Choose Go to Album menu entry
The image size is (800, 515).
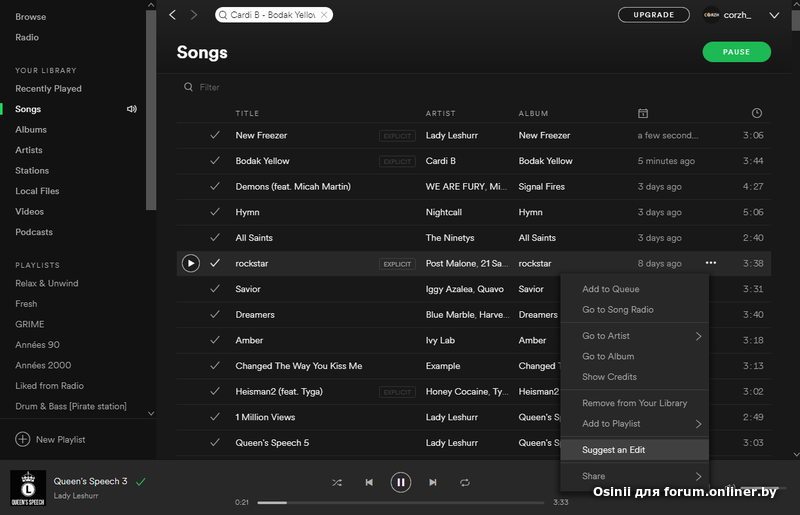(634, 356)
